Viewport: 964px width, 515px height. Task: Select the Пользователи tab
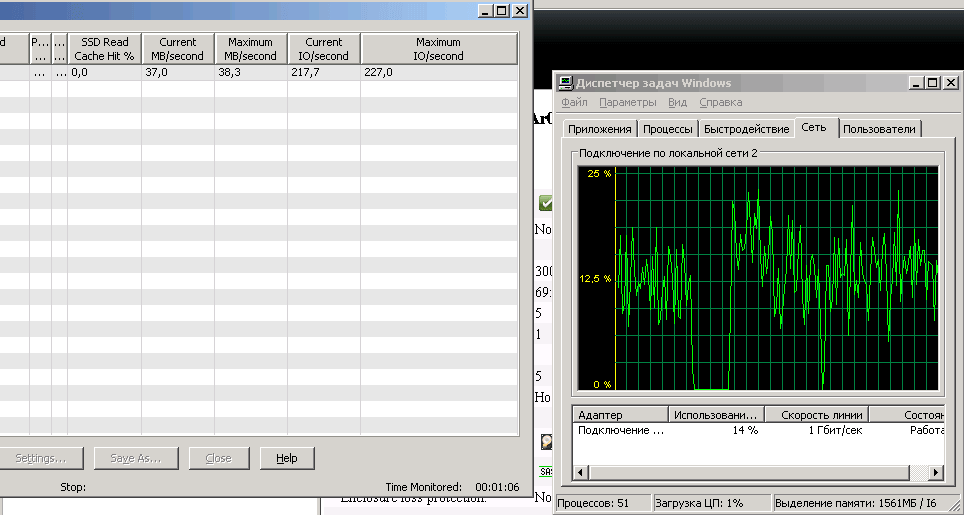(x=878, y=129)
